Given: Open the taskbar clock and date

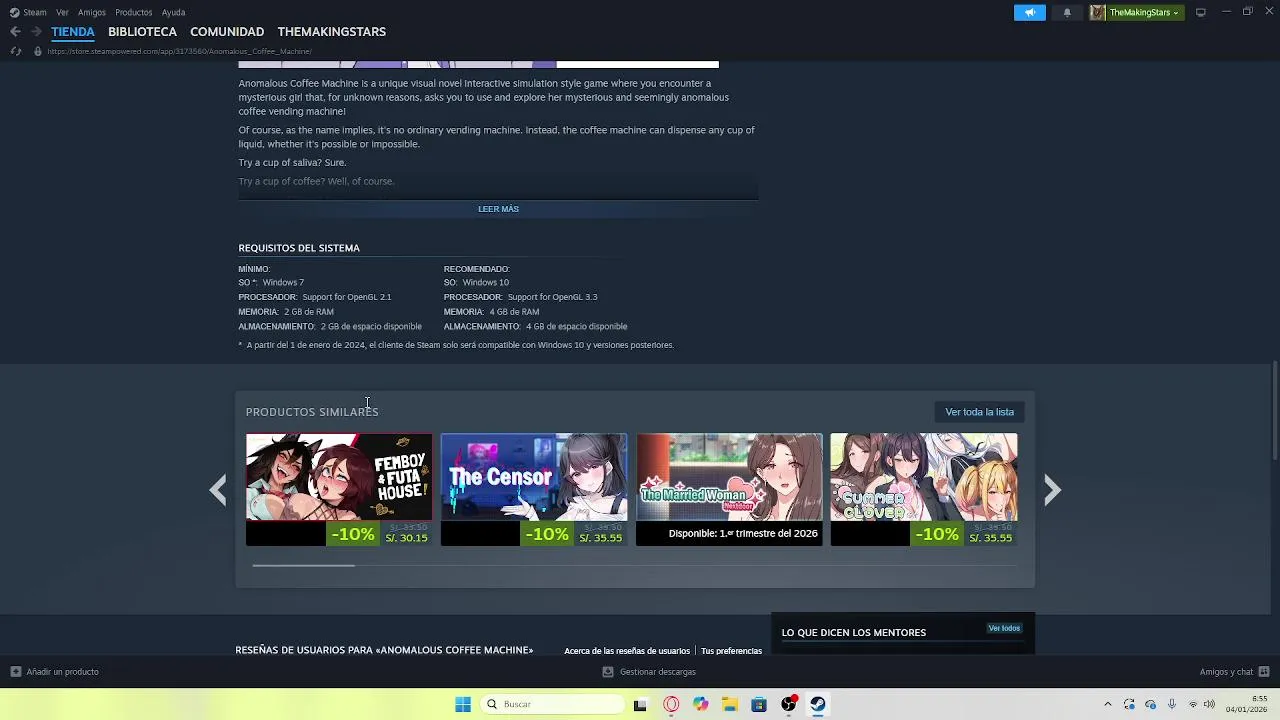Looking at the screenshot, I should point(1247,704).
